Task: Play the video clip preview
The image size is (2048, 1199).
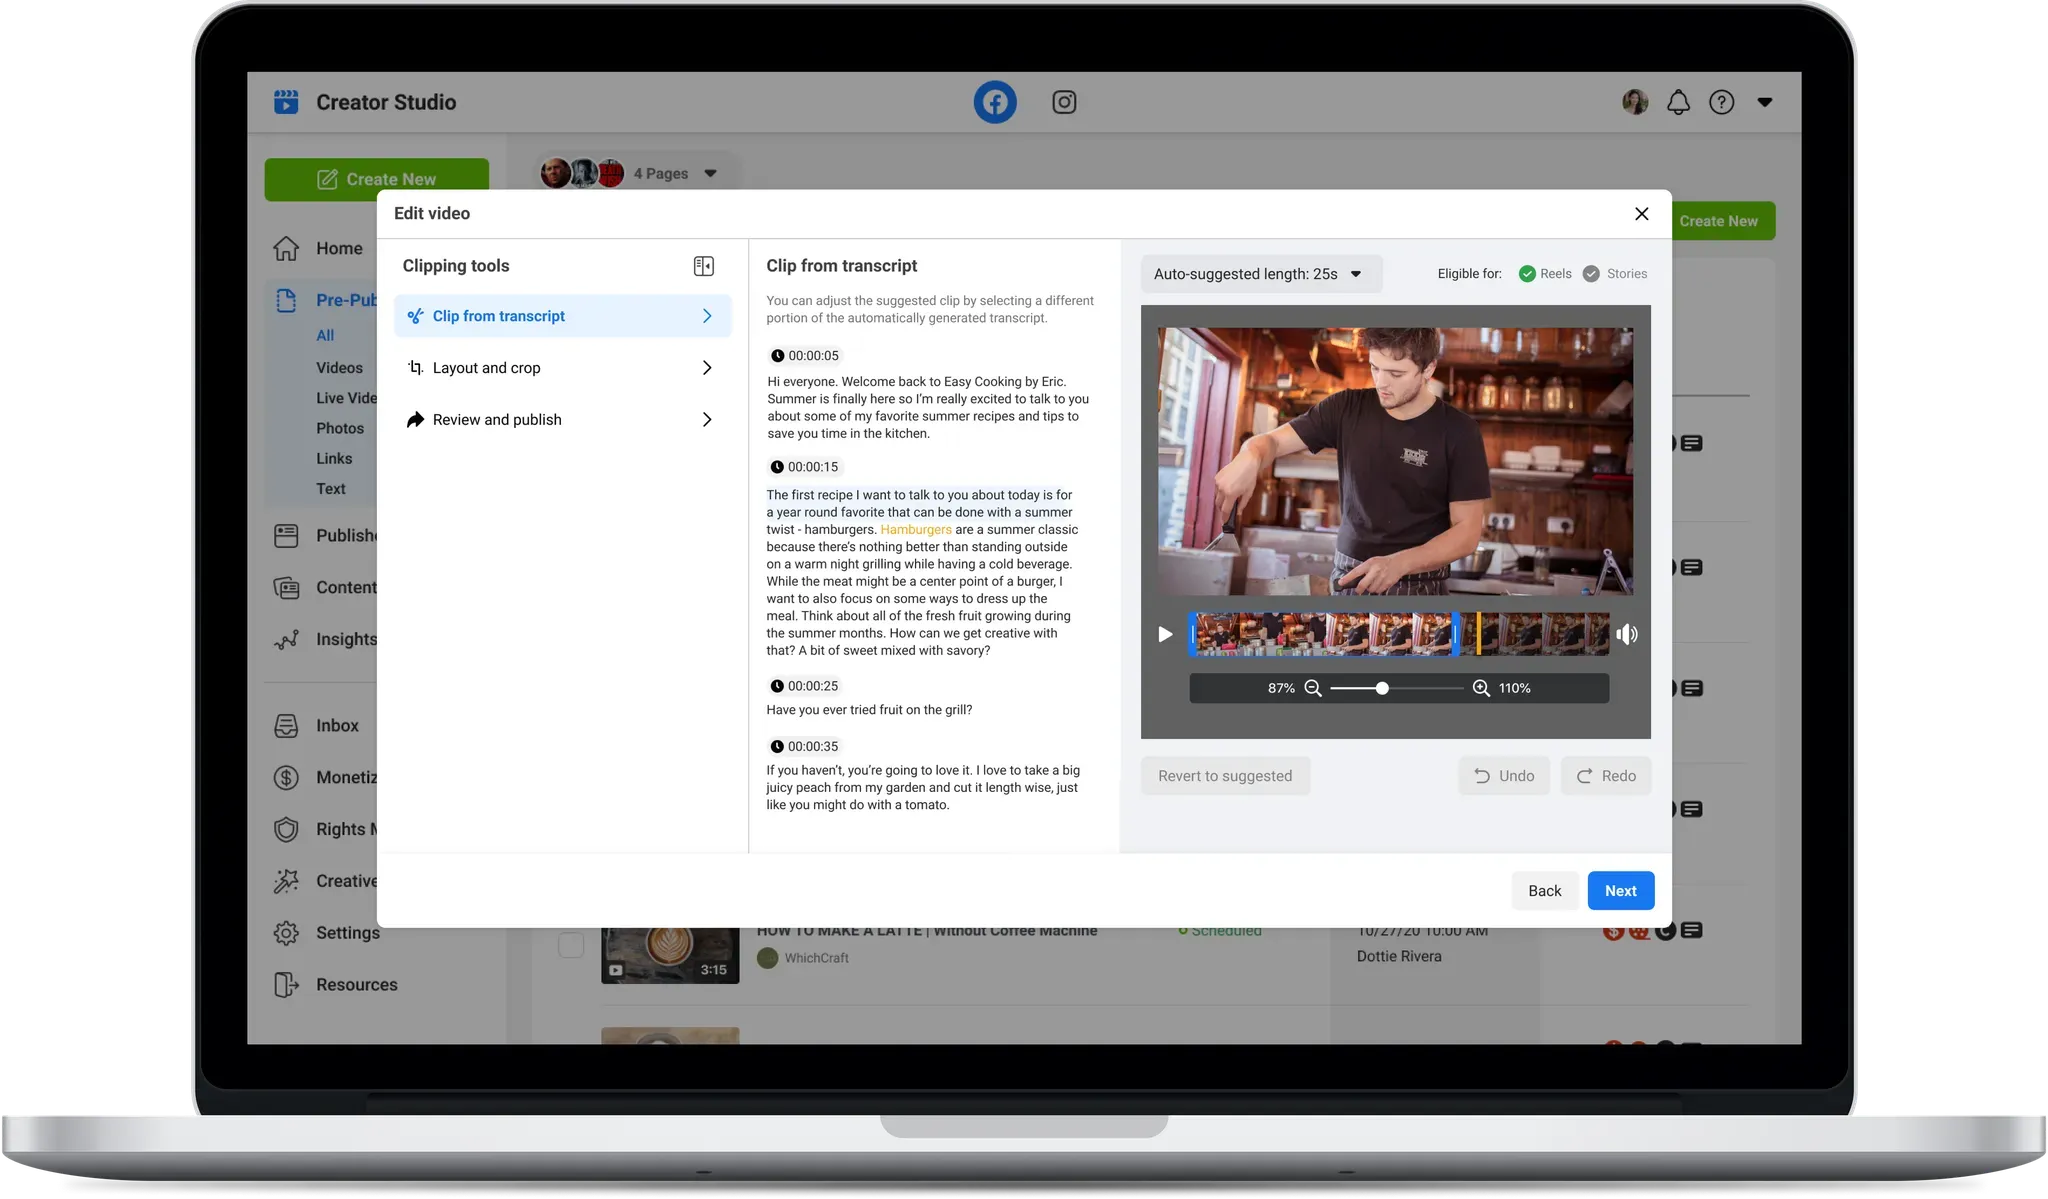Action: [1165, 634]
